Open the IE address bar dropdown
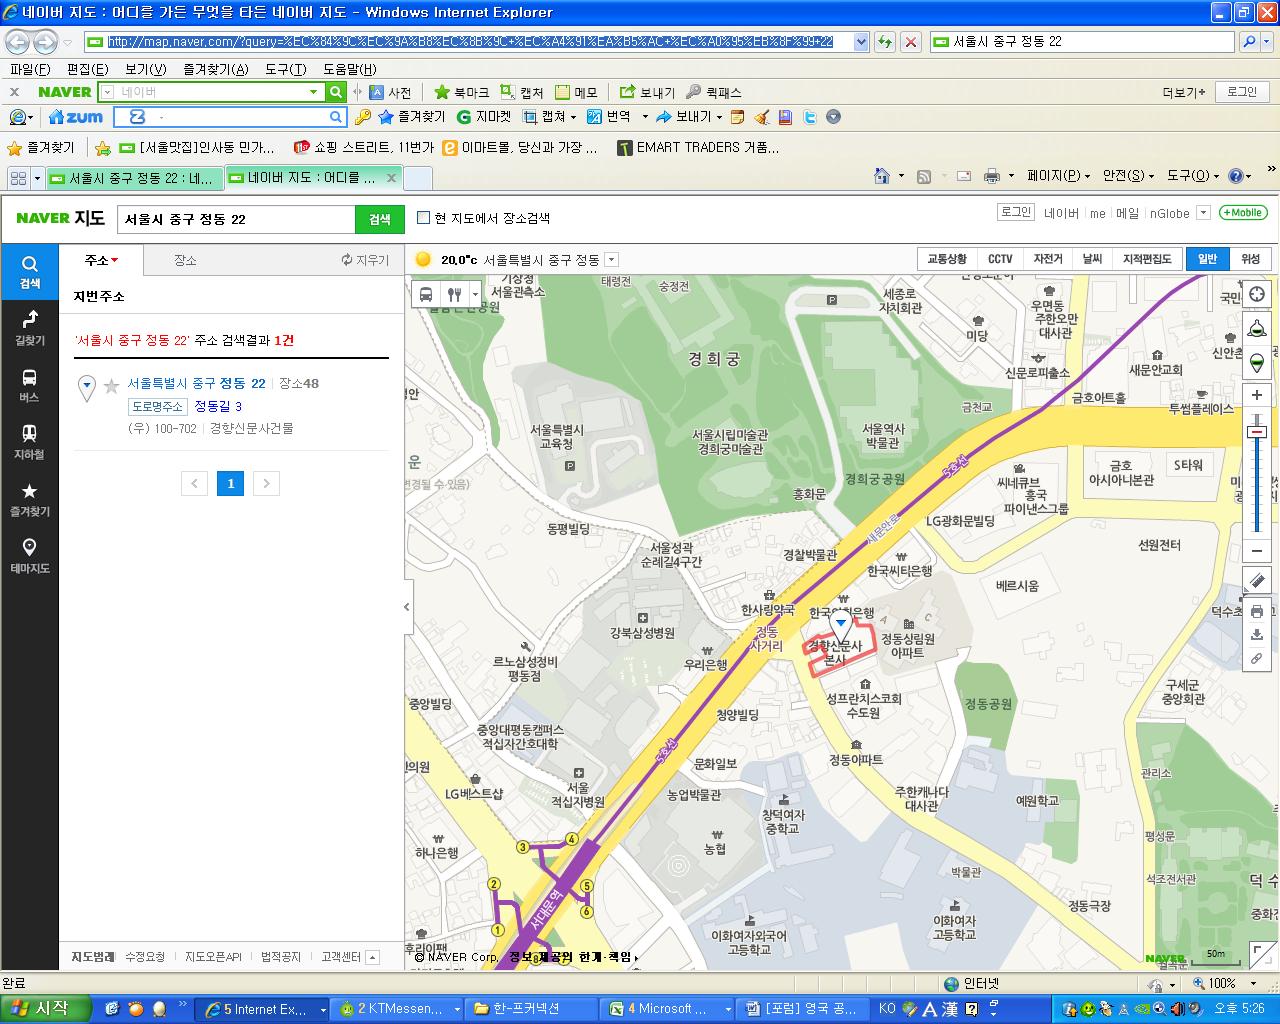 tap(861, 42)
